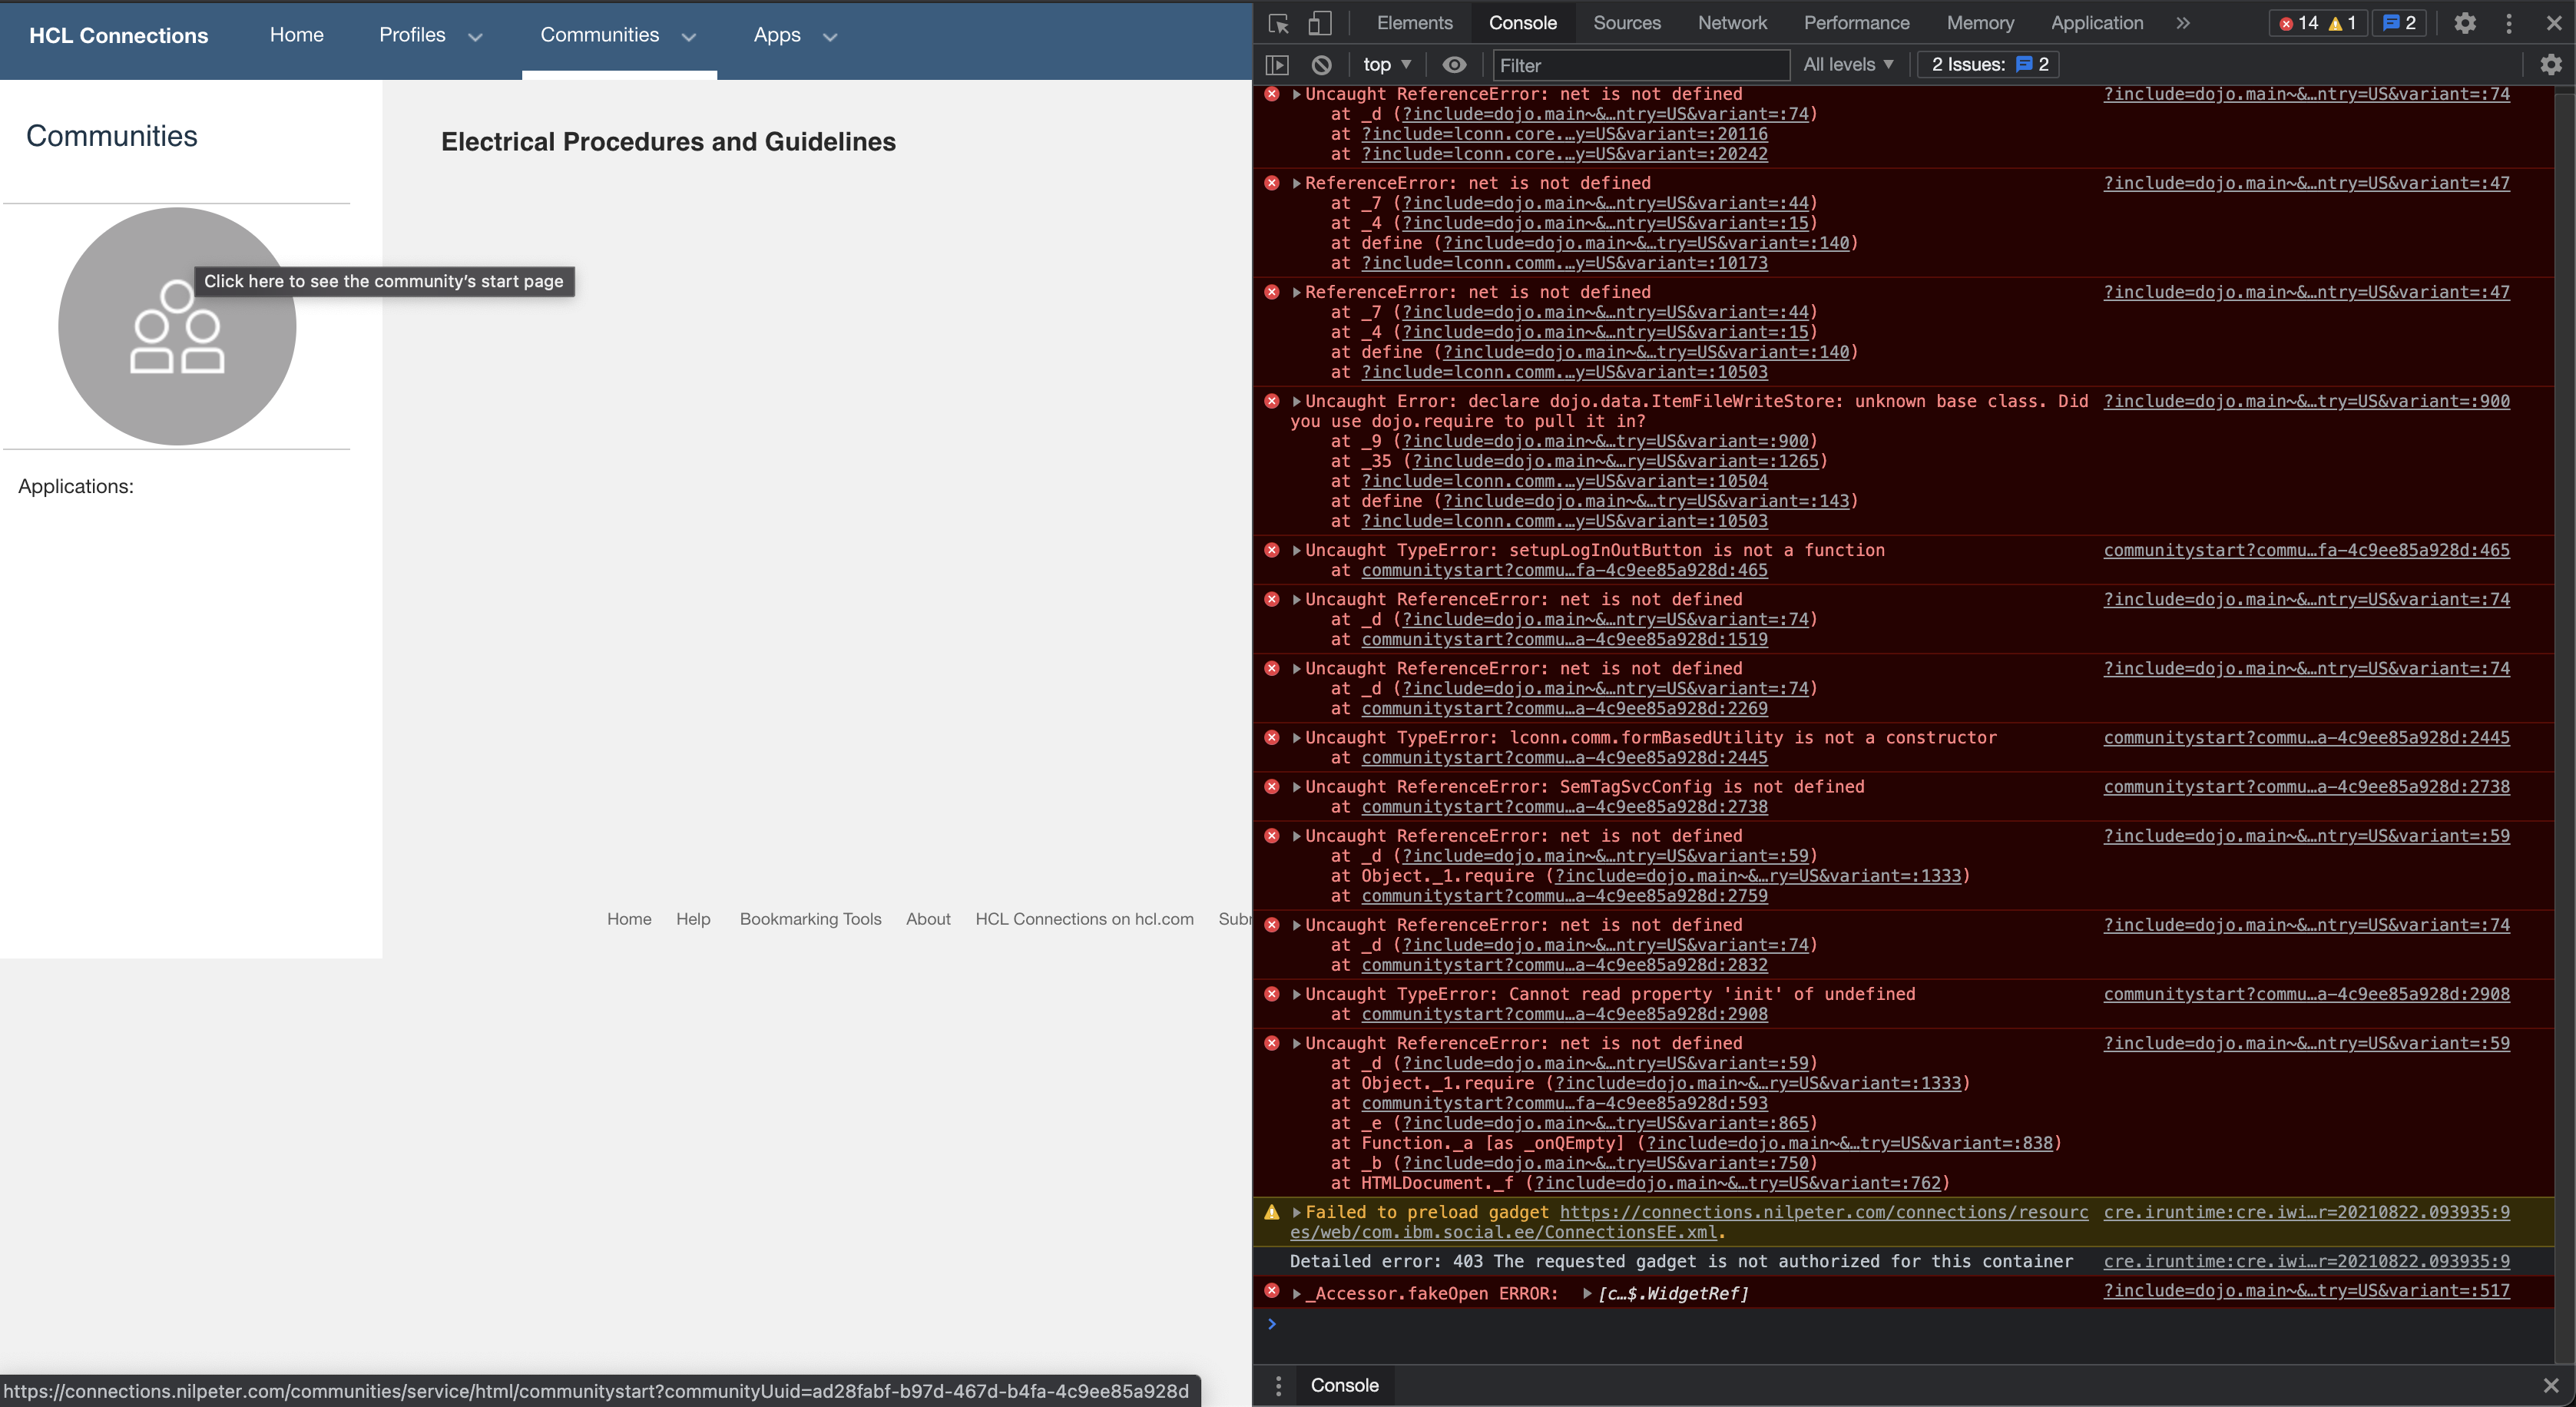This screenshot has width=2576, height=1407.
Task: Open source link communitystart…:2908
Action: pos(2306,995)
